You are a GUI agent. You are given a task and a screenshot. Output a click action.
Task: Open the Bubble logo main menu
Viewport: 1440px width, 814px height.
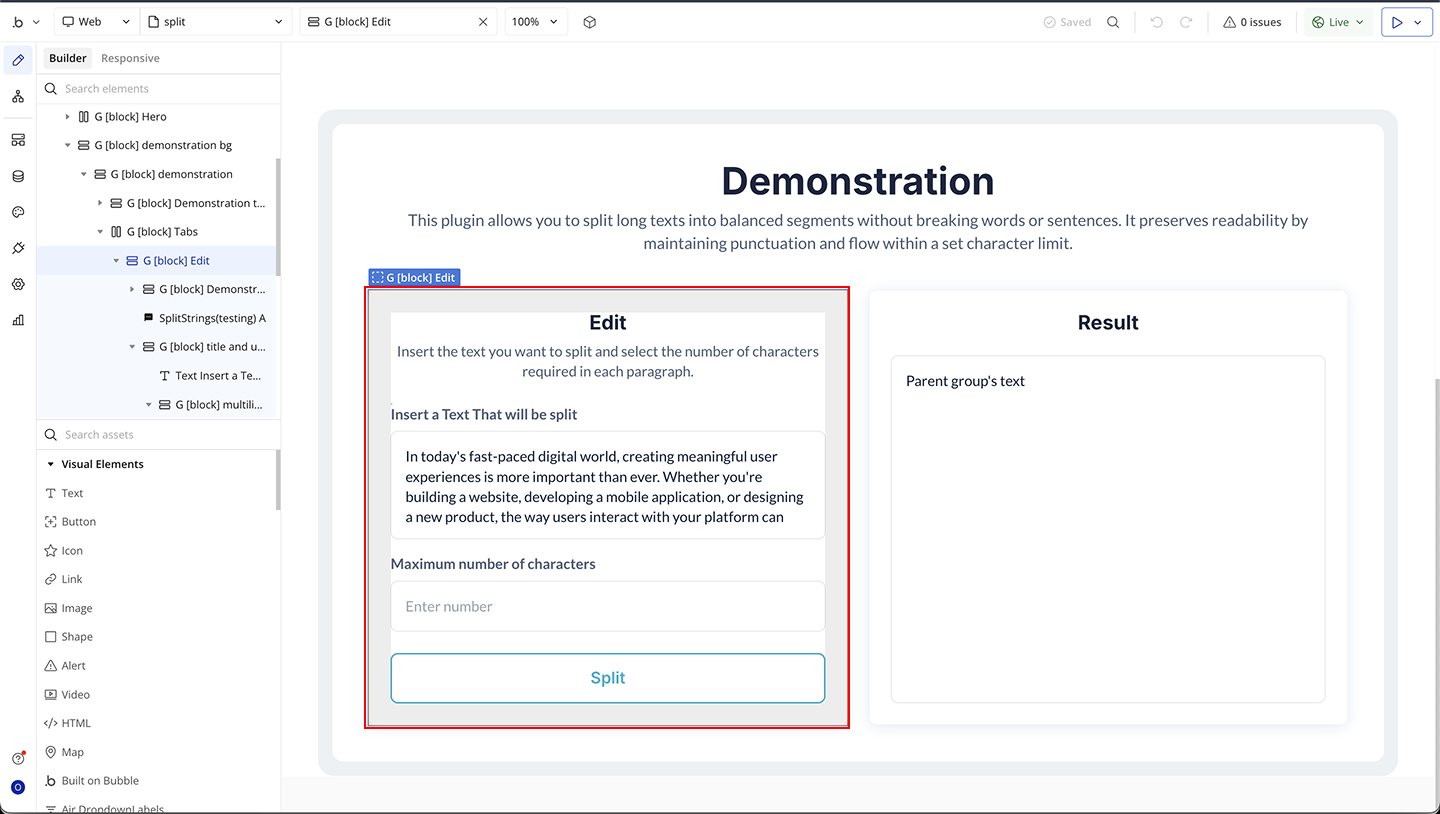tap(26, 22)
